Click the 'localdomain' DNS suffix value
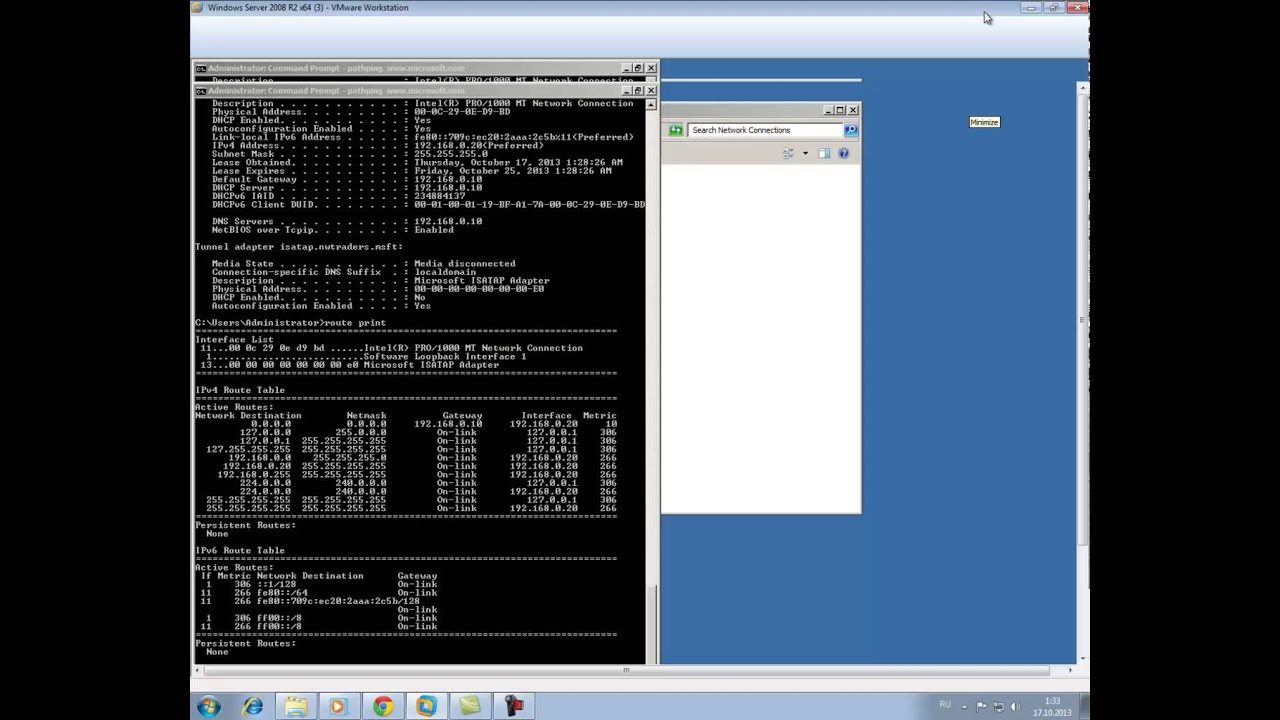This screenshot has width=1280, height=720. pos(445,272)
